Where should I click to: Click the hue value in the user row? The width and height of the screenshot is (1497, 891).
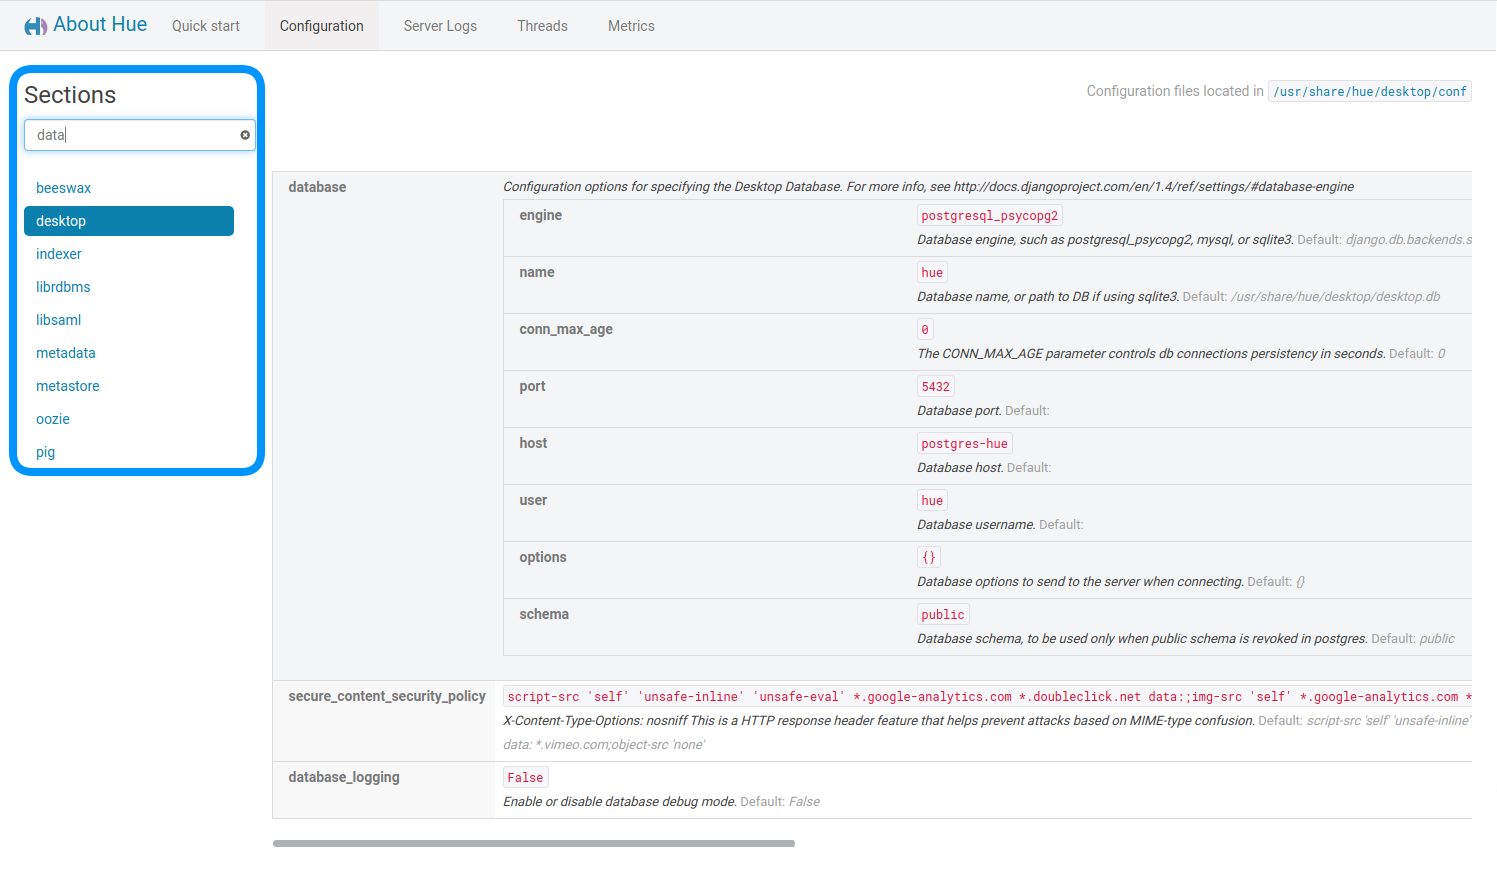[x=932, y=501]
